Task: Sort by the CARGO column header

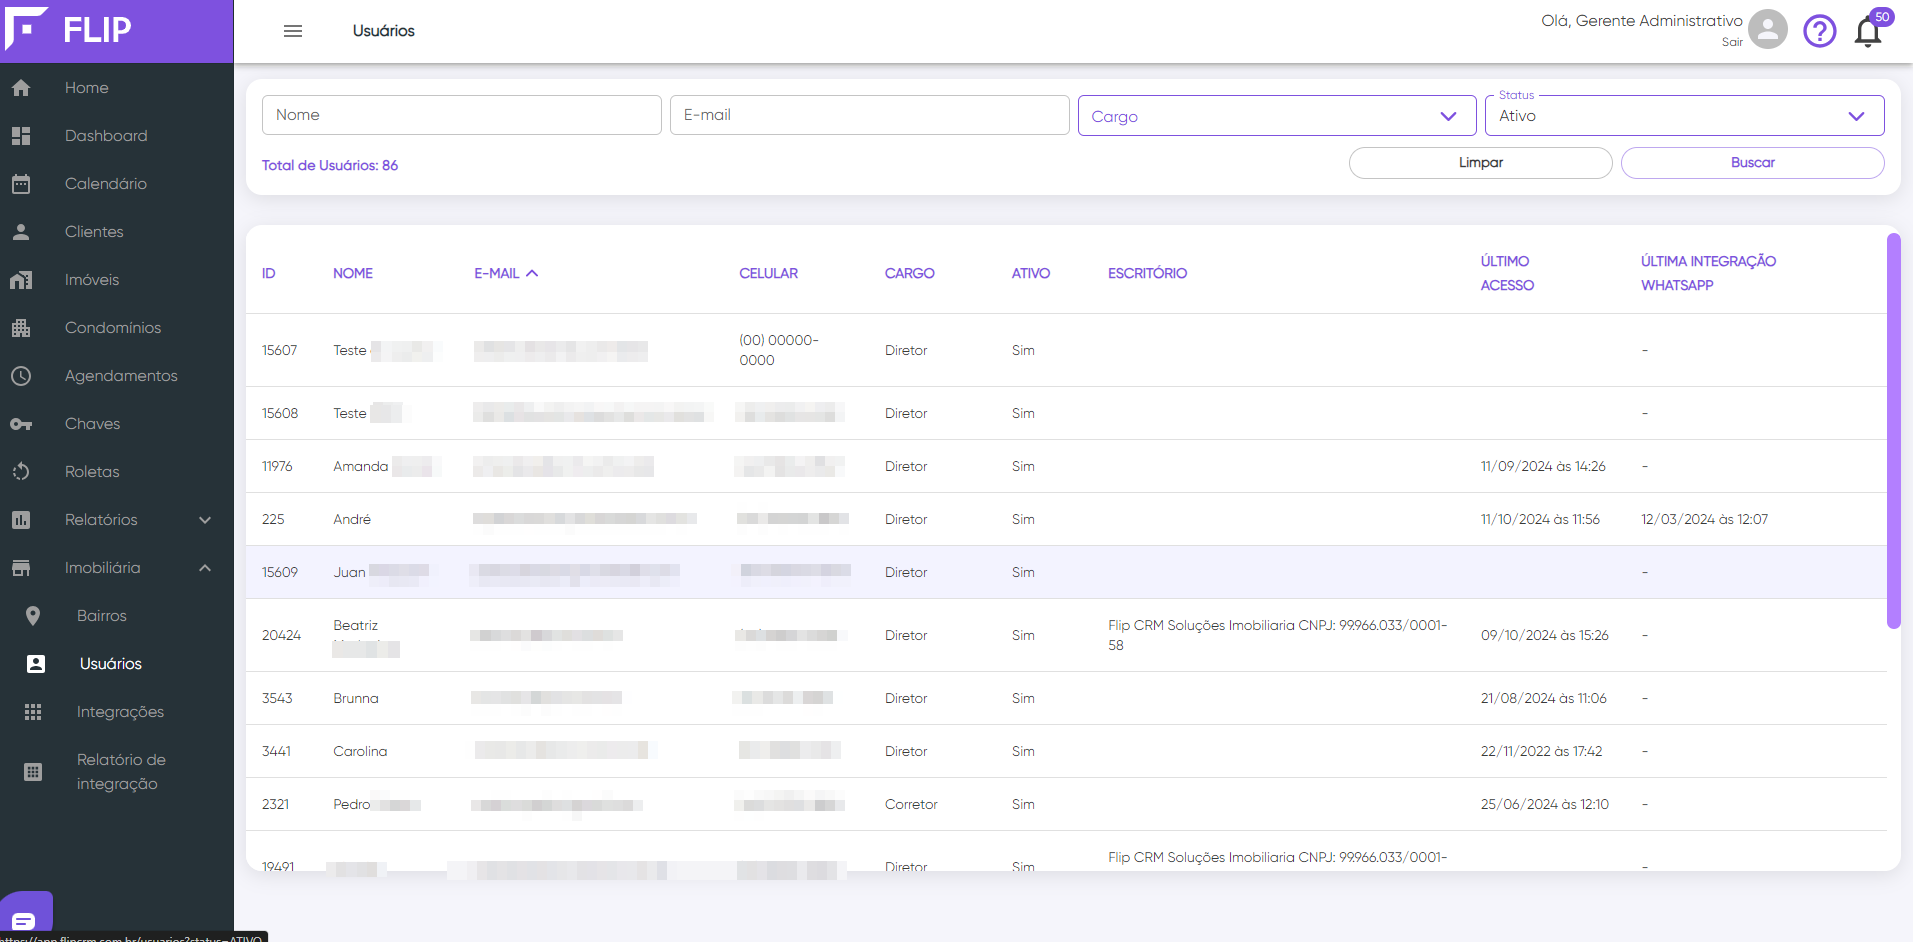Action: 909,273
